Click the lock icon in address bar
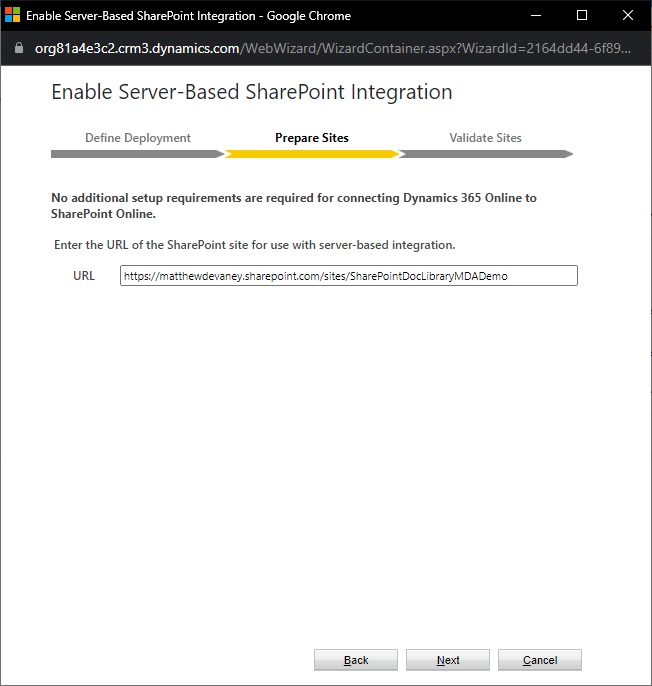The height and width of the screenshot is (686, 652). pyautogui.click(x=19, y=48)
